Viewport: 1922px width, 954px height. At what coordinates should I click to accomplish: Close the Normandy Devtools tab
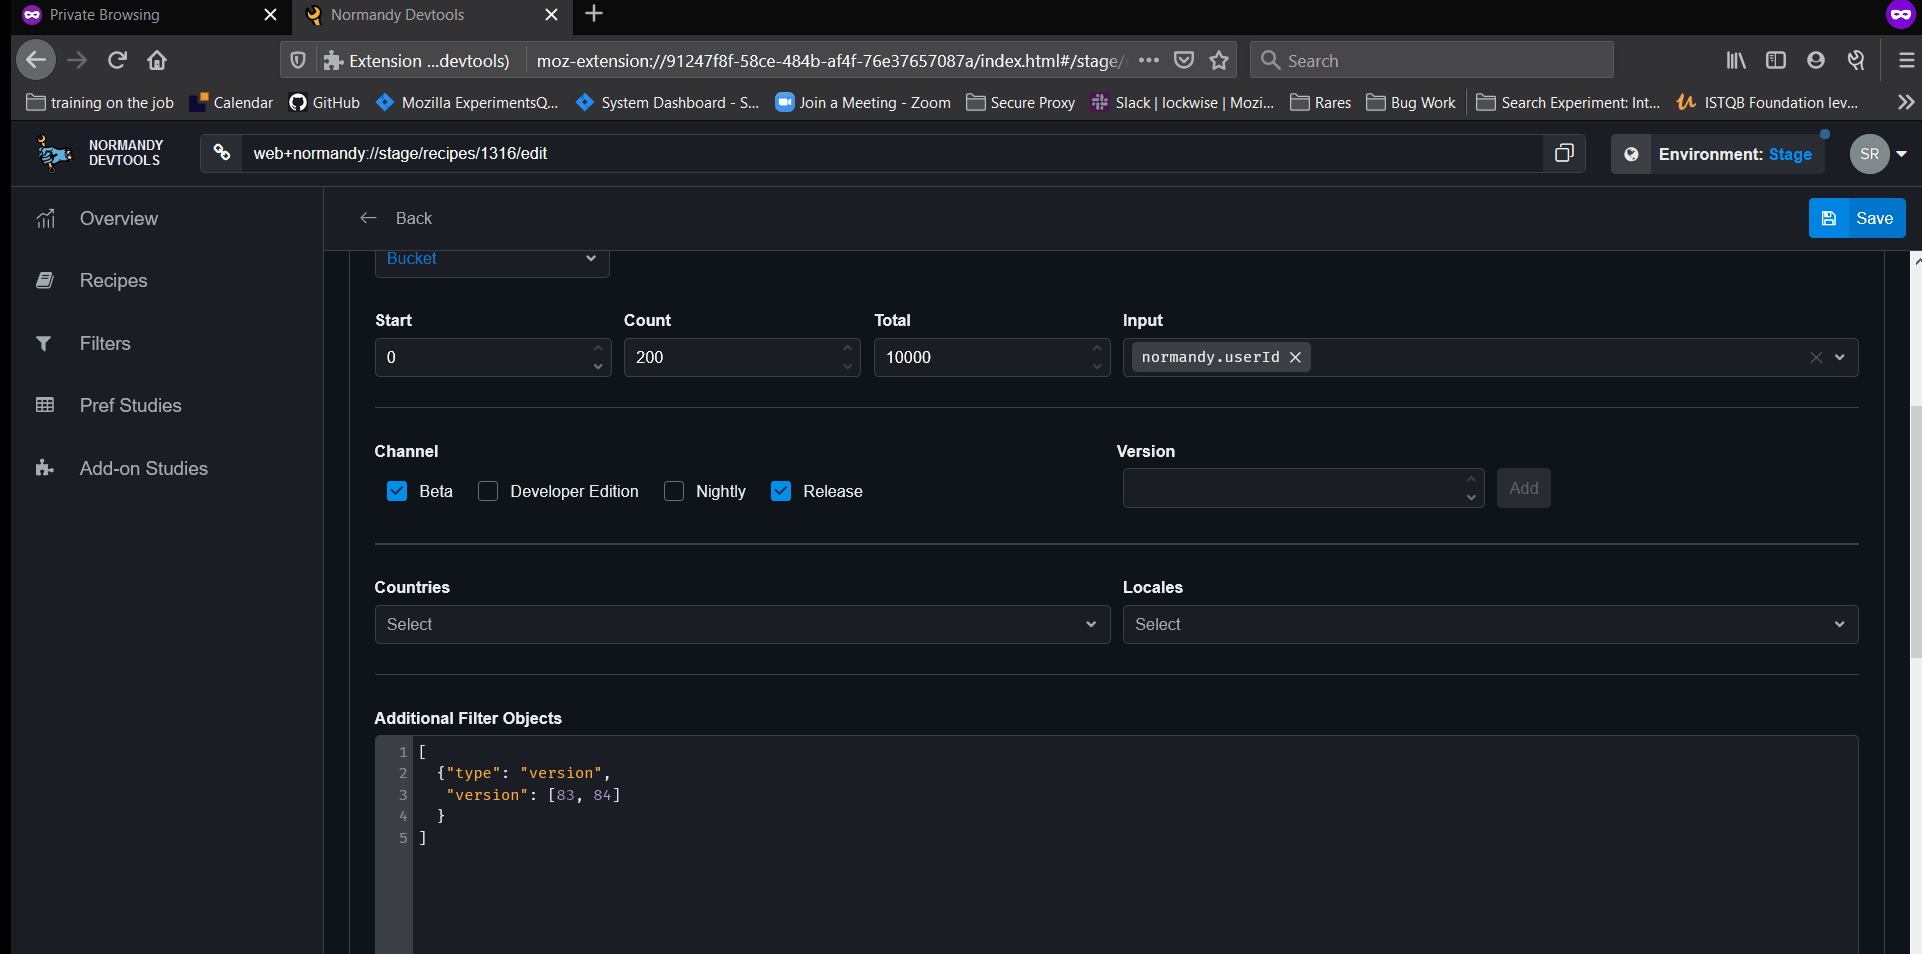pos(551,15)
